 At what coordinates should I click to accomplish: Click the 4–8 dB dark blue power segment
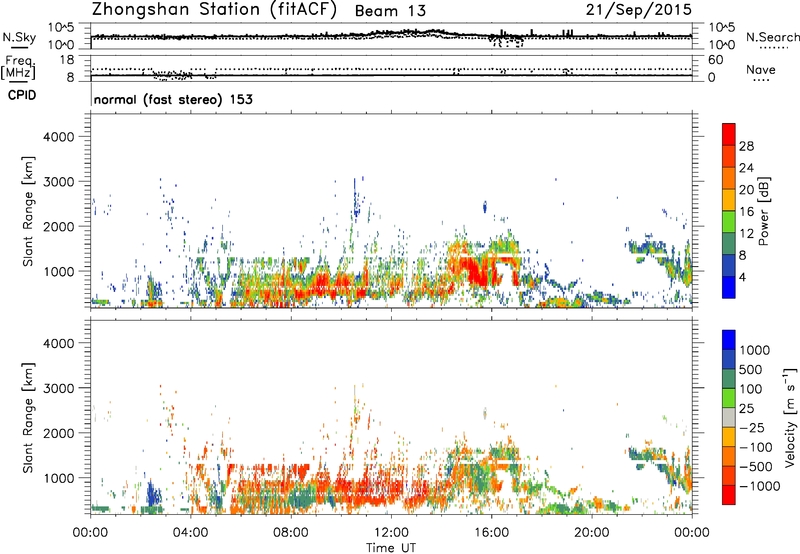(x=729, y=266)
